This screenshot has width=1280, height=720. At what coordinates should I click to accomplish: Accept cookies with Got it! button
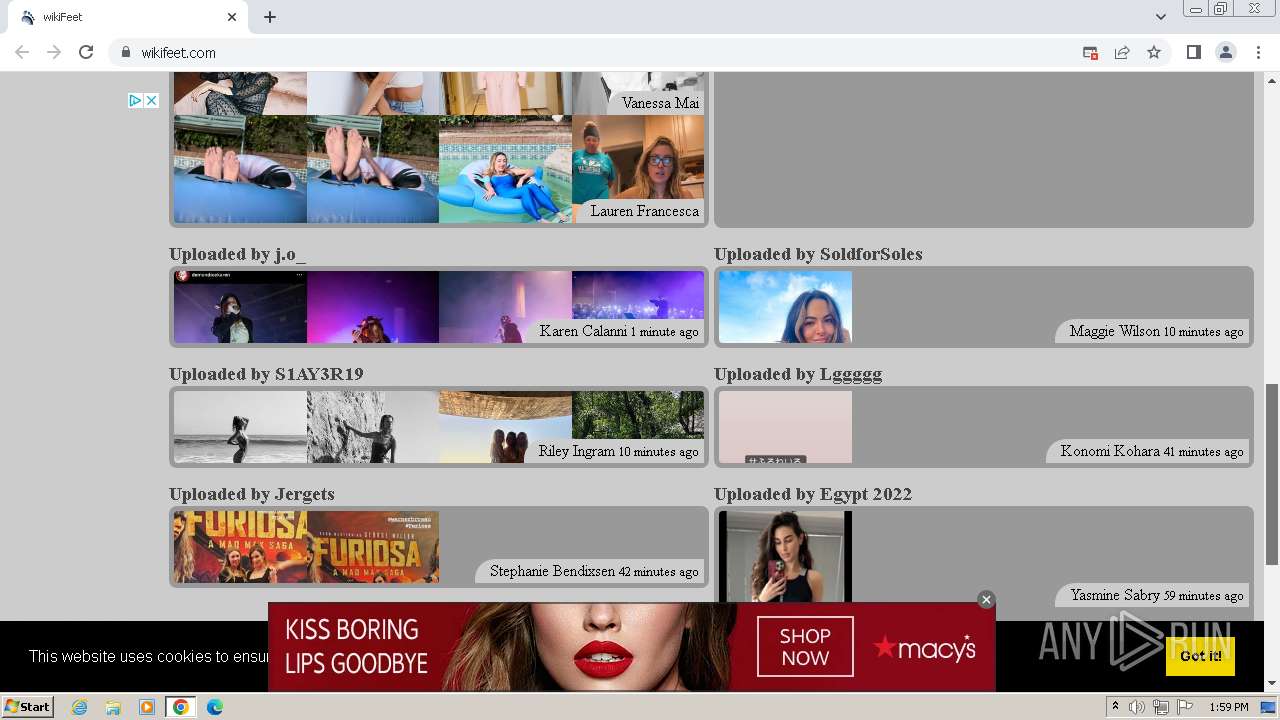[x=1200, y=656]
